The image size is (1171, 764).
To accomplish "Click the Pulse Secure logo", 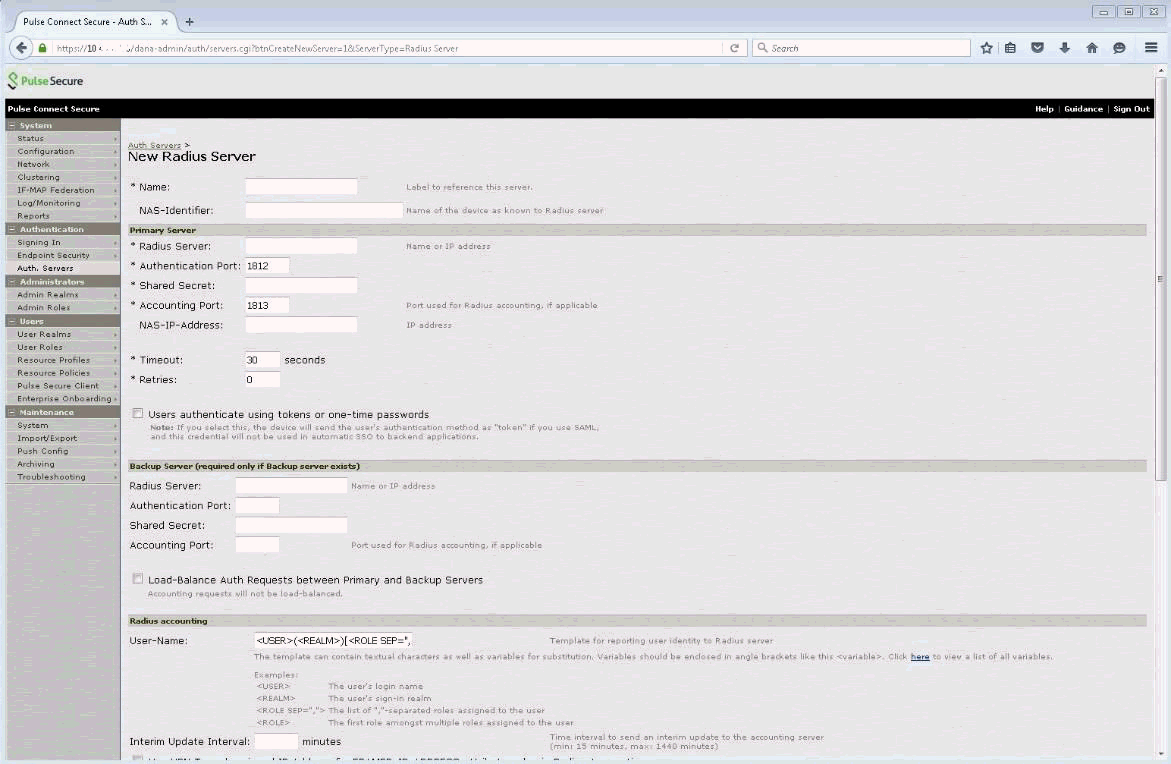I will tap(46, 81).
